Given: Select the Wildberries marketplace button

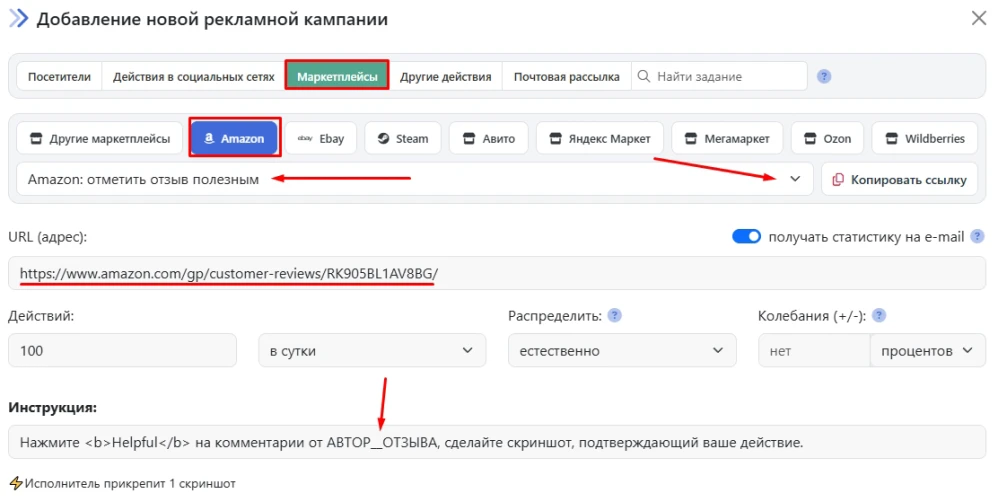Looking at the screenshot, I should click(x=925, y=138).
